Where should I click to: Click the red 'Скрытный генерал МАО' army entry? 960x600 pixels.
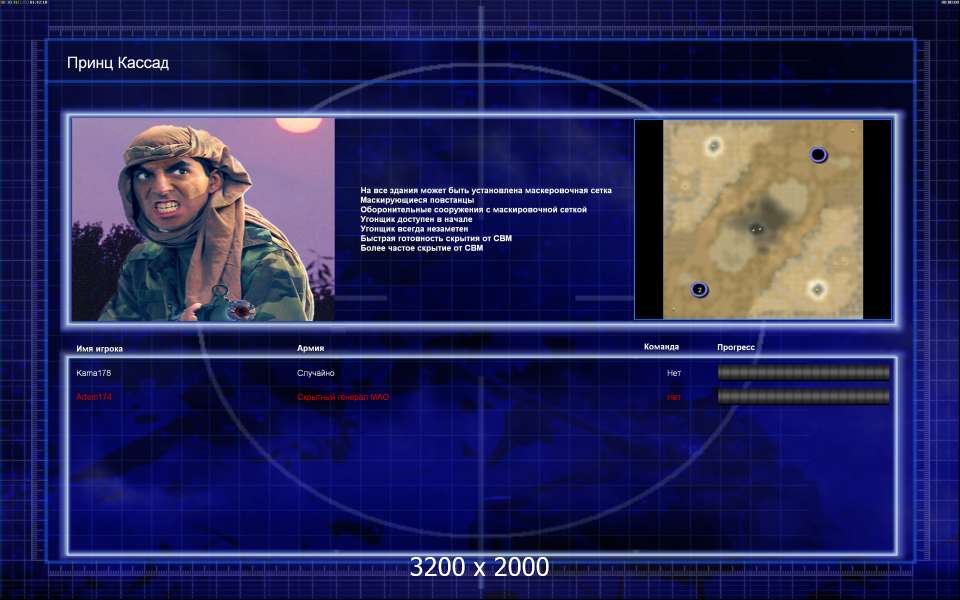click(x=343, y=397)
